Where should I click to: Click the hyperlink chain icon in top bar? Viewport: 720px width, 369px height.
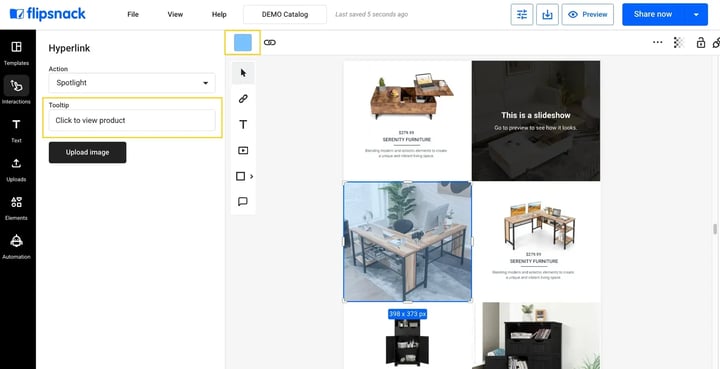coord(270,43)
